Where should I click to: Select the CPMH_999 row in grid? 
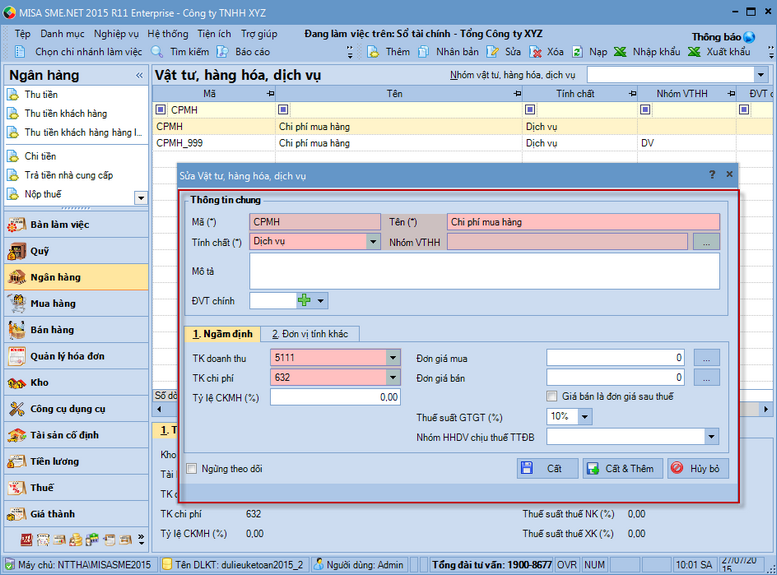pos(462,143)
